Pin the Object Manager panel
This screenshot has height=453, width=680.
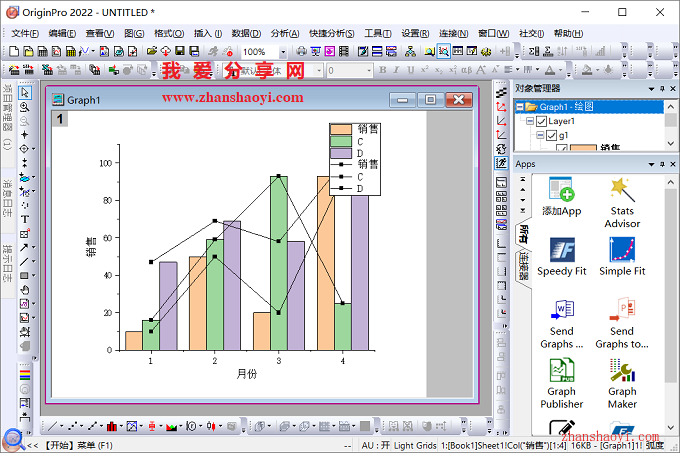coord(662,88)
